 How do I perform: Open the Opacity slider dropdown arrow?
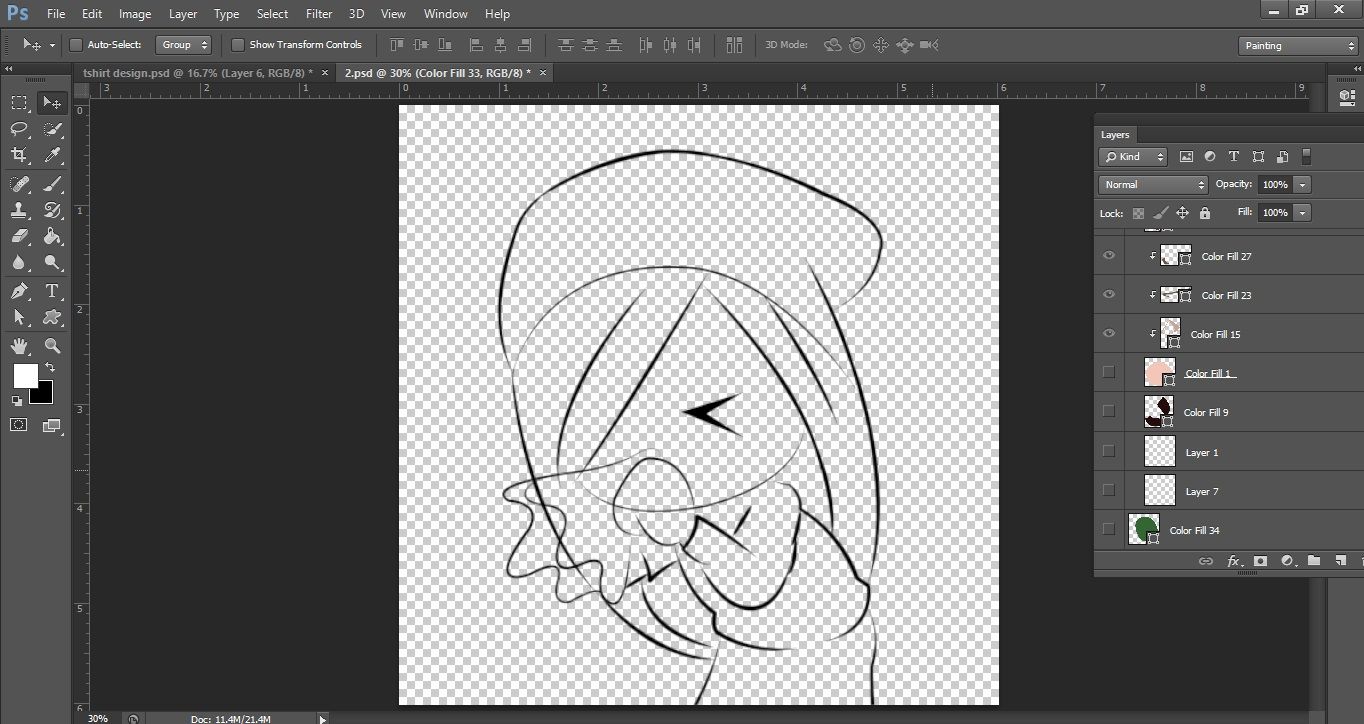click(1302, 185)
